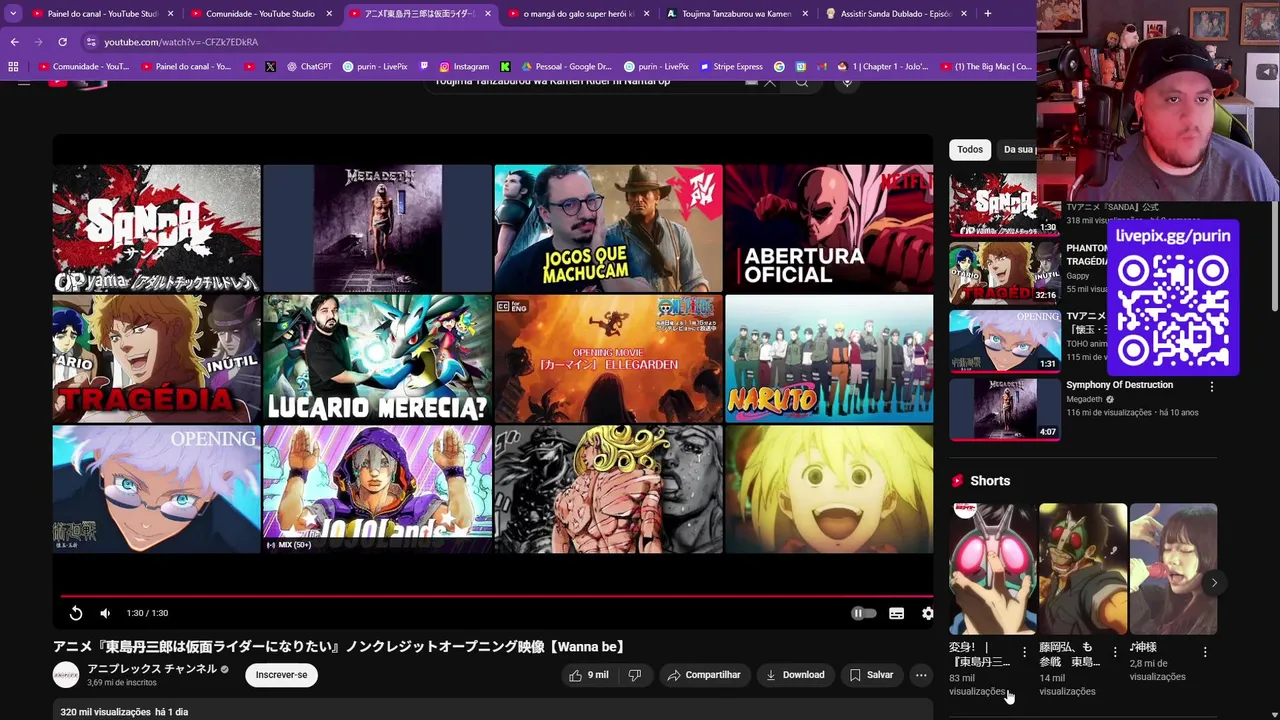This screenshot has height=720, width=1280.
Task: Open the player settings gear menu
Action: click(x=928, y=613)
